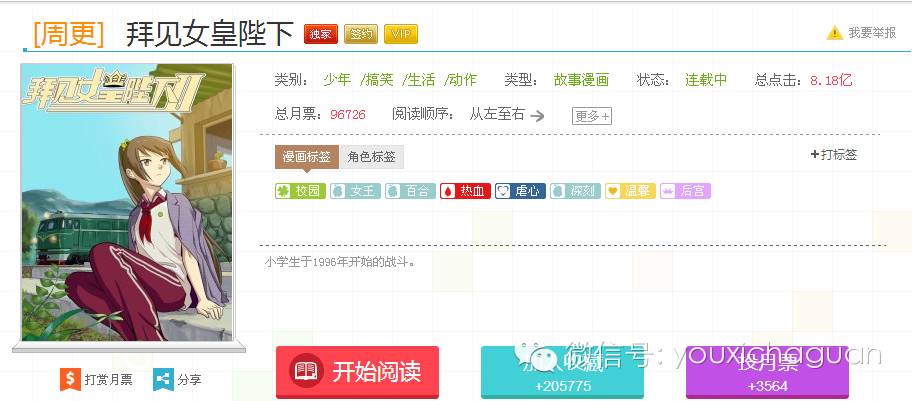The height and width of the screenshot is (401, 912).
Task: Start reading with 开始阅读 button
Action: pos(358,372)
